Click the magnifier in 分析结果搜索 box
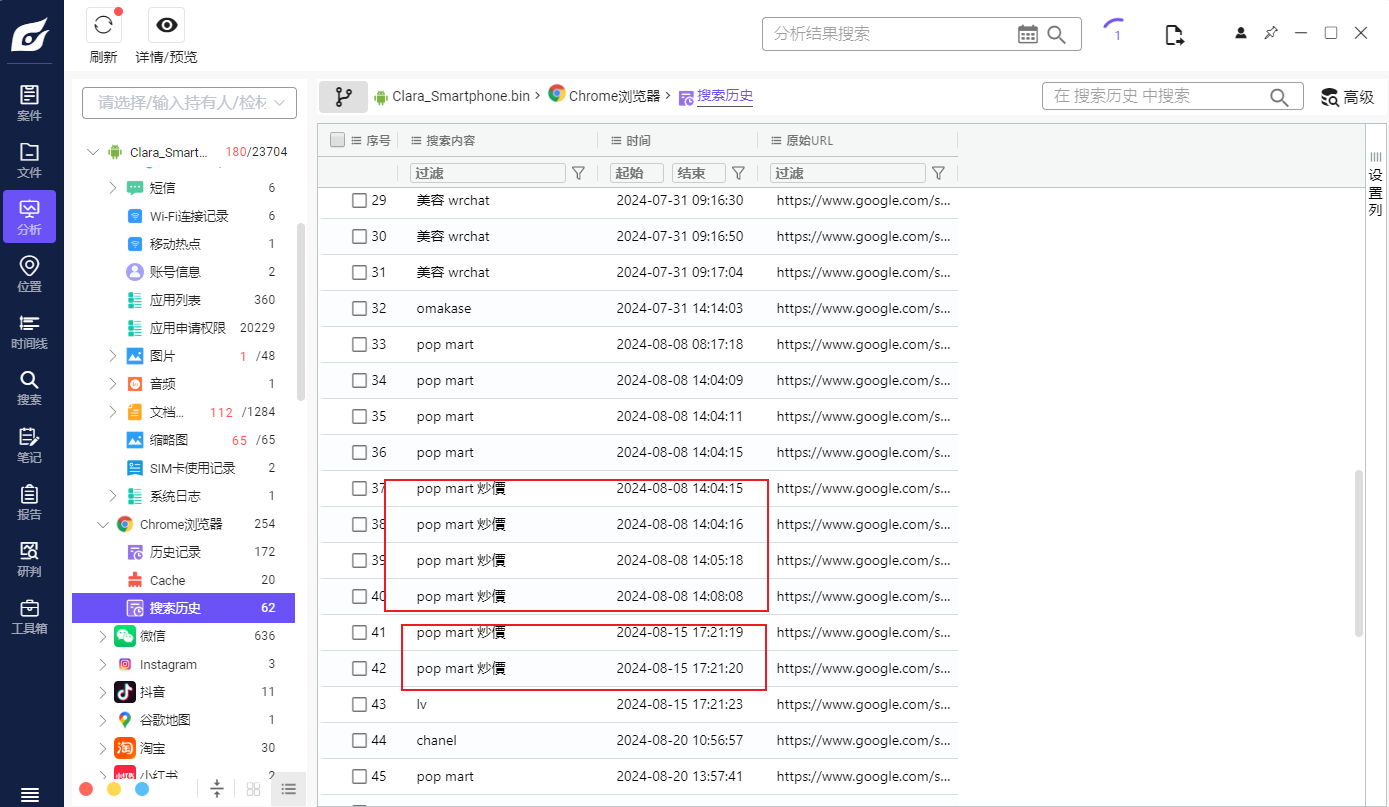Viewport: 1389px width, 807px height. 1057,34
